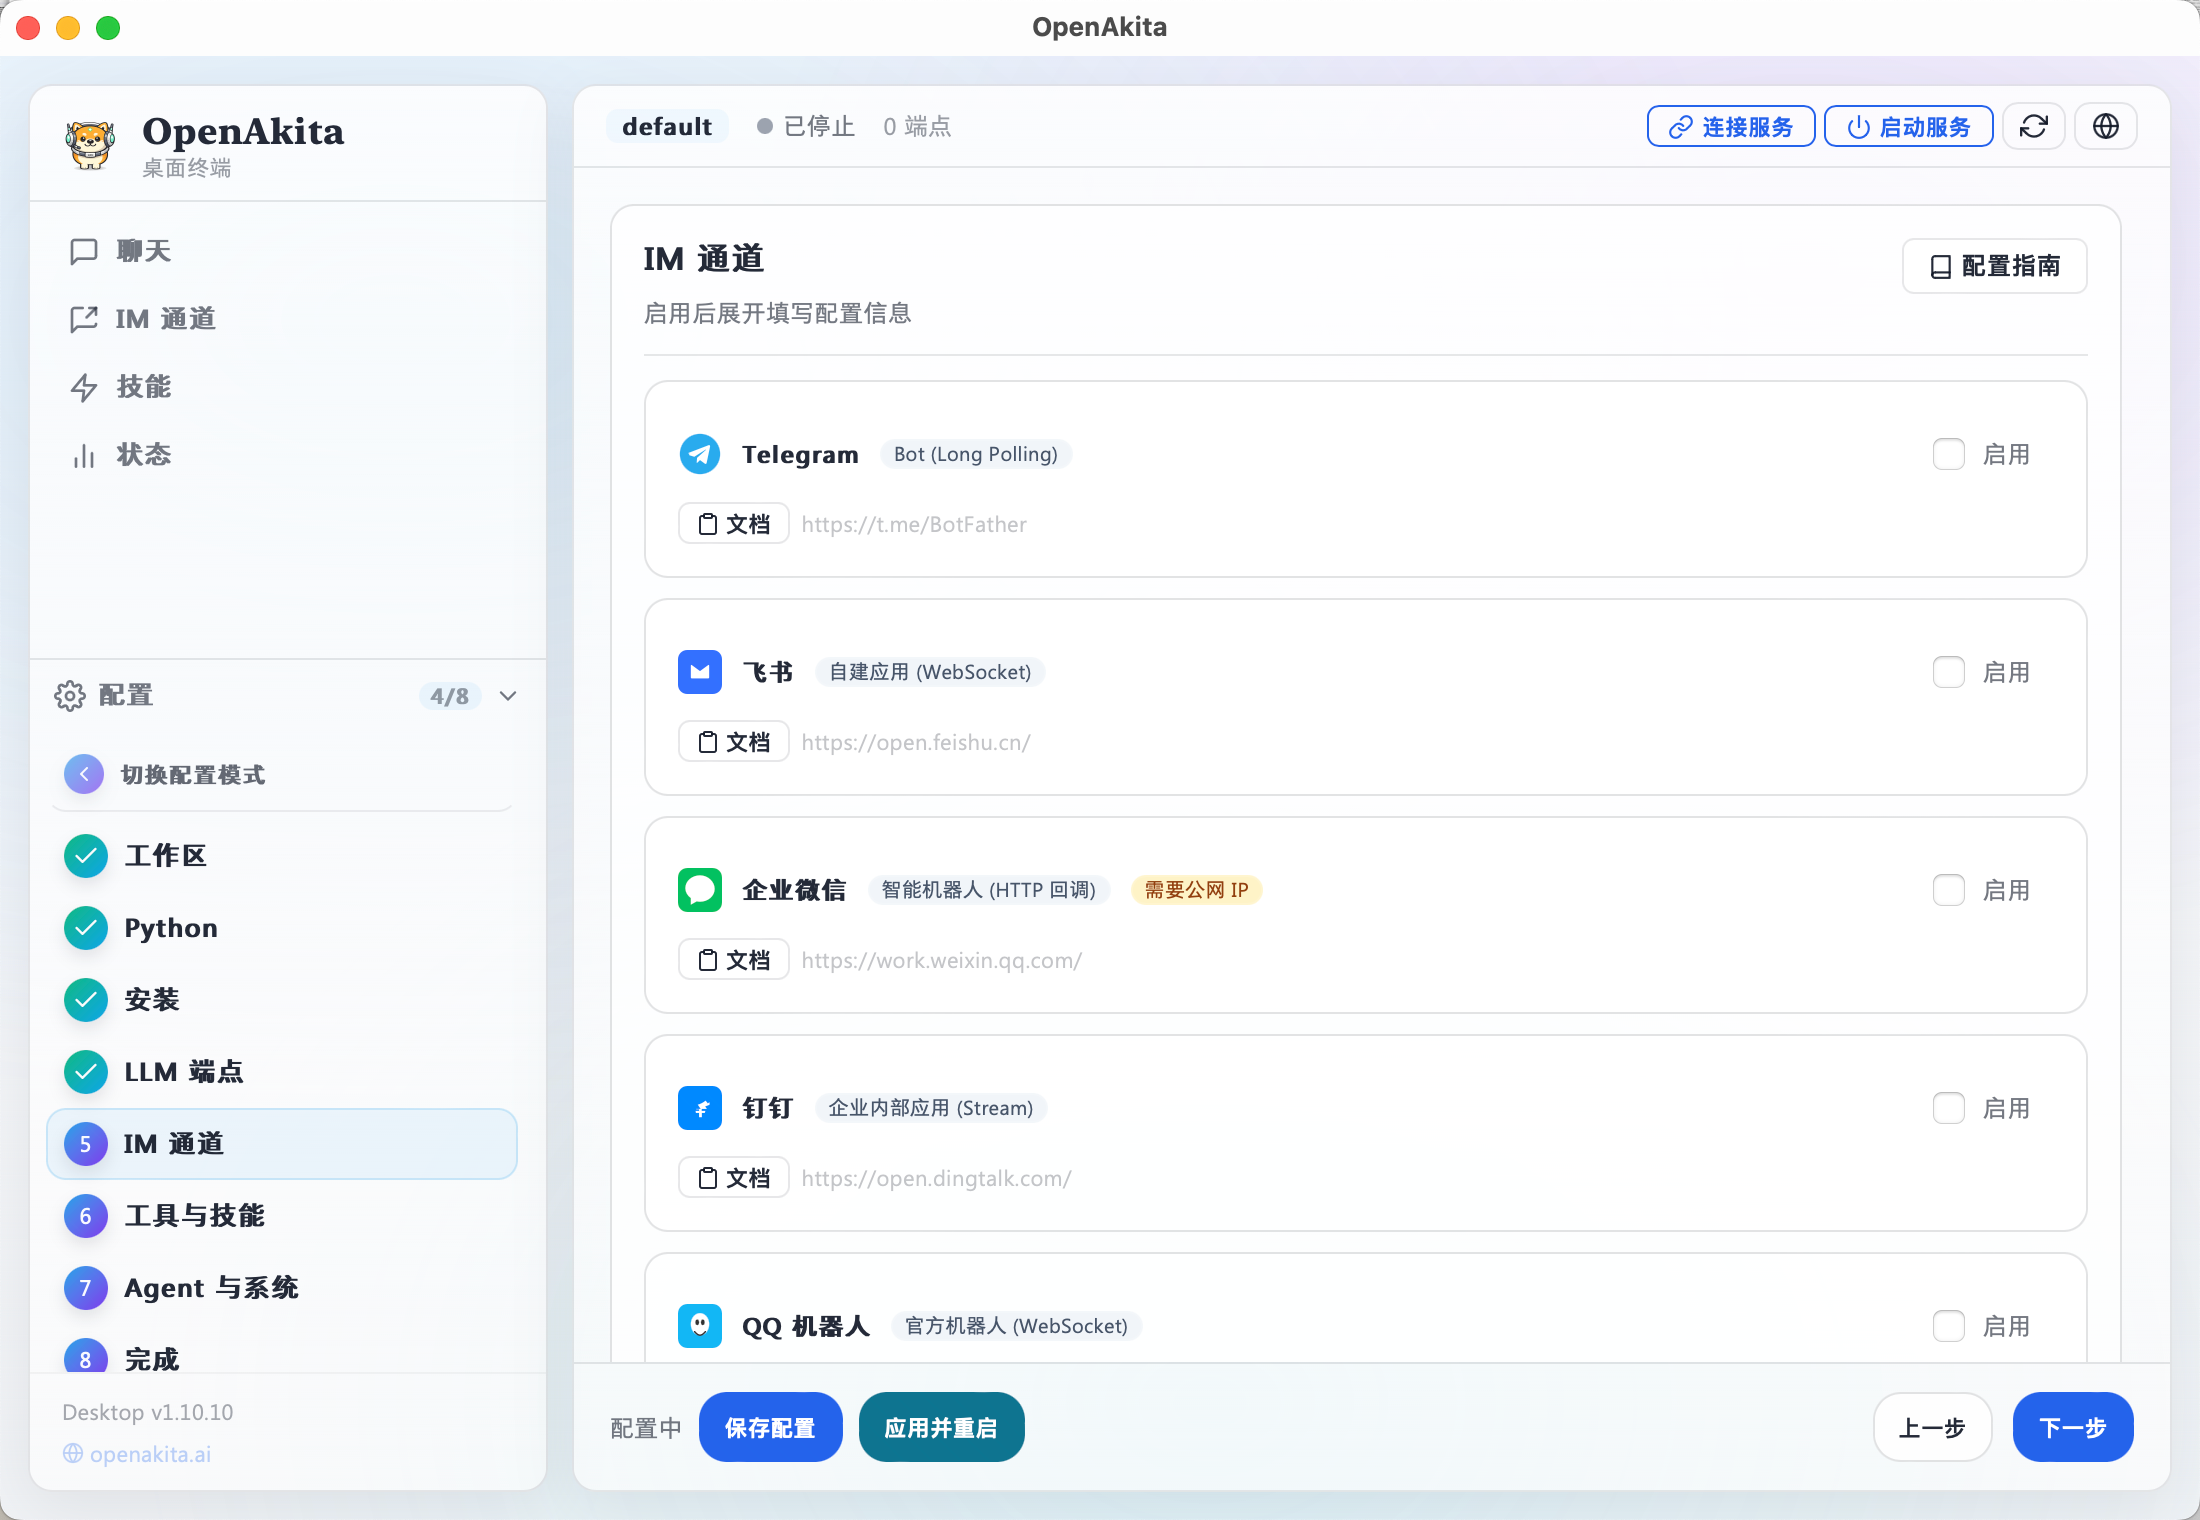Enable the Feishu channel checkbox

click(x=1948, y=672)
